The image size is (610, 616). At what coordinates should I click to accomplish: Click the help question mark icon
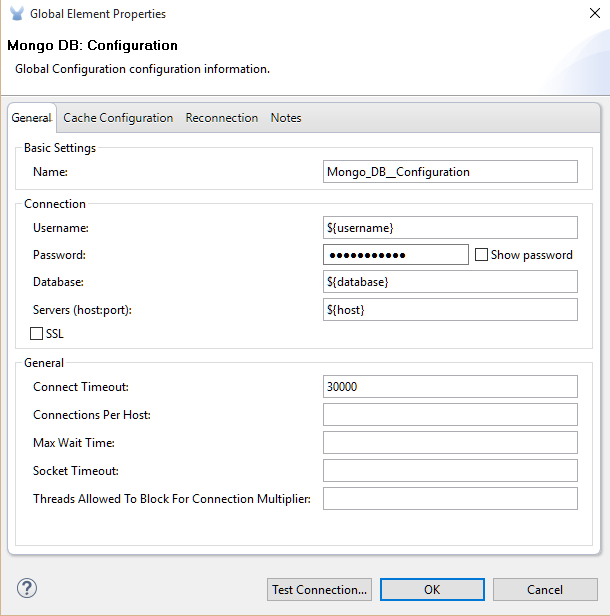click(27, 588)
